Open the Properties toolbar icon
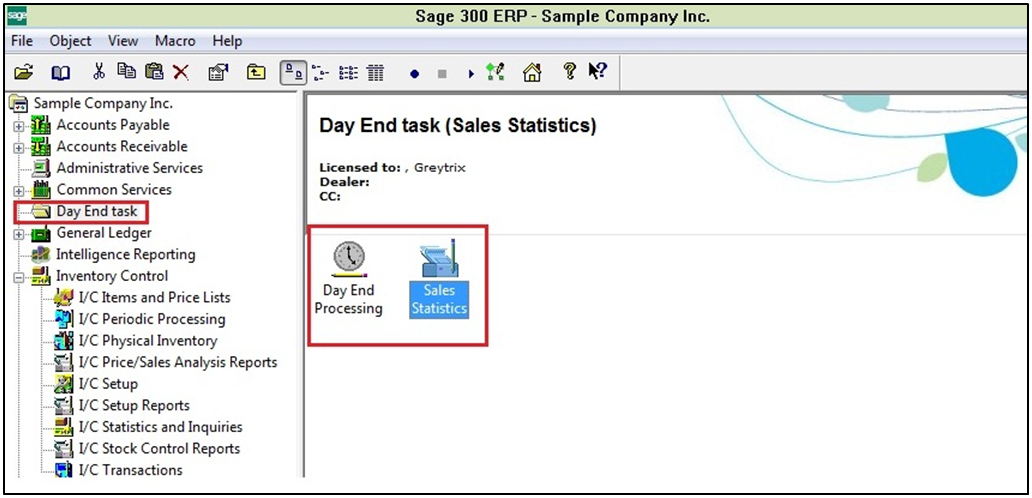 pos(218,72)
